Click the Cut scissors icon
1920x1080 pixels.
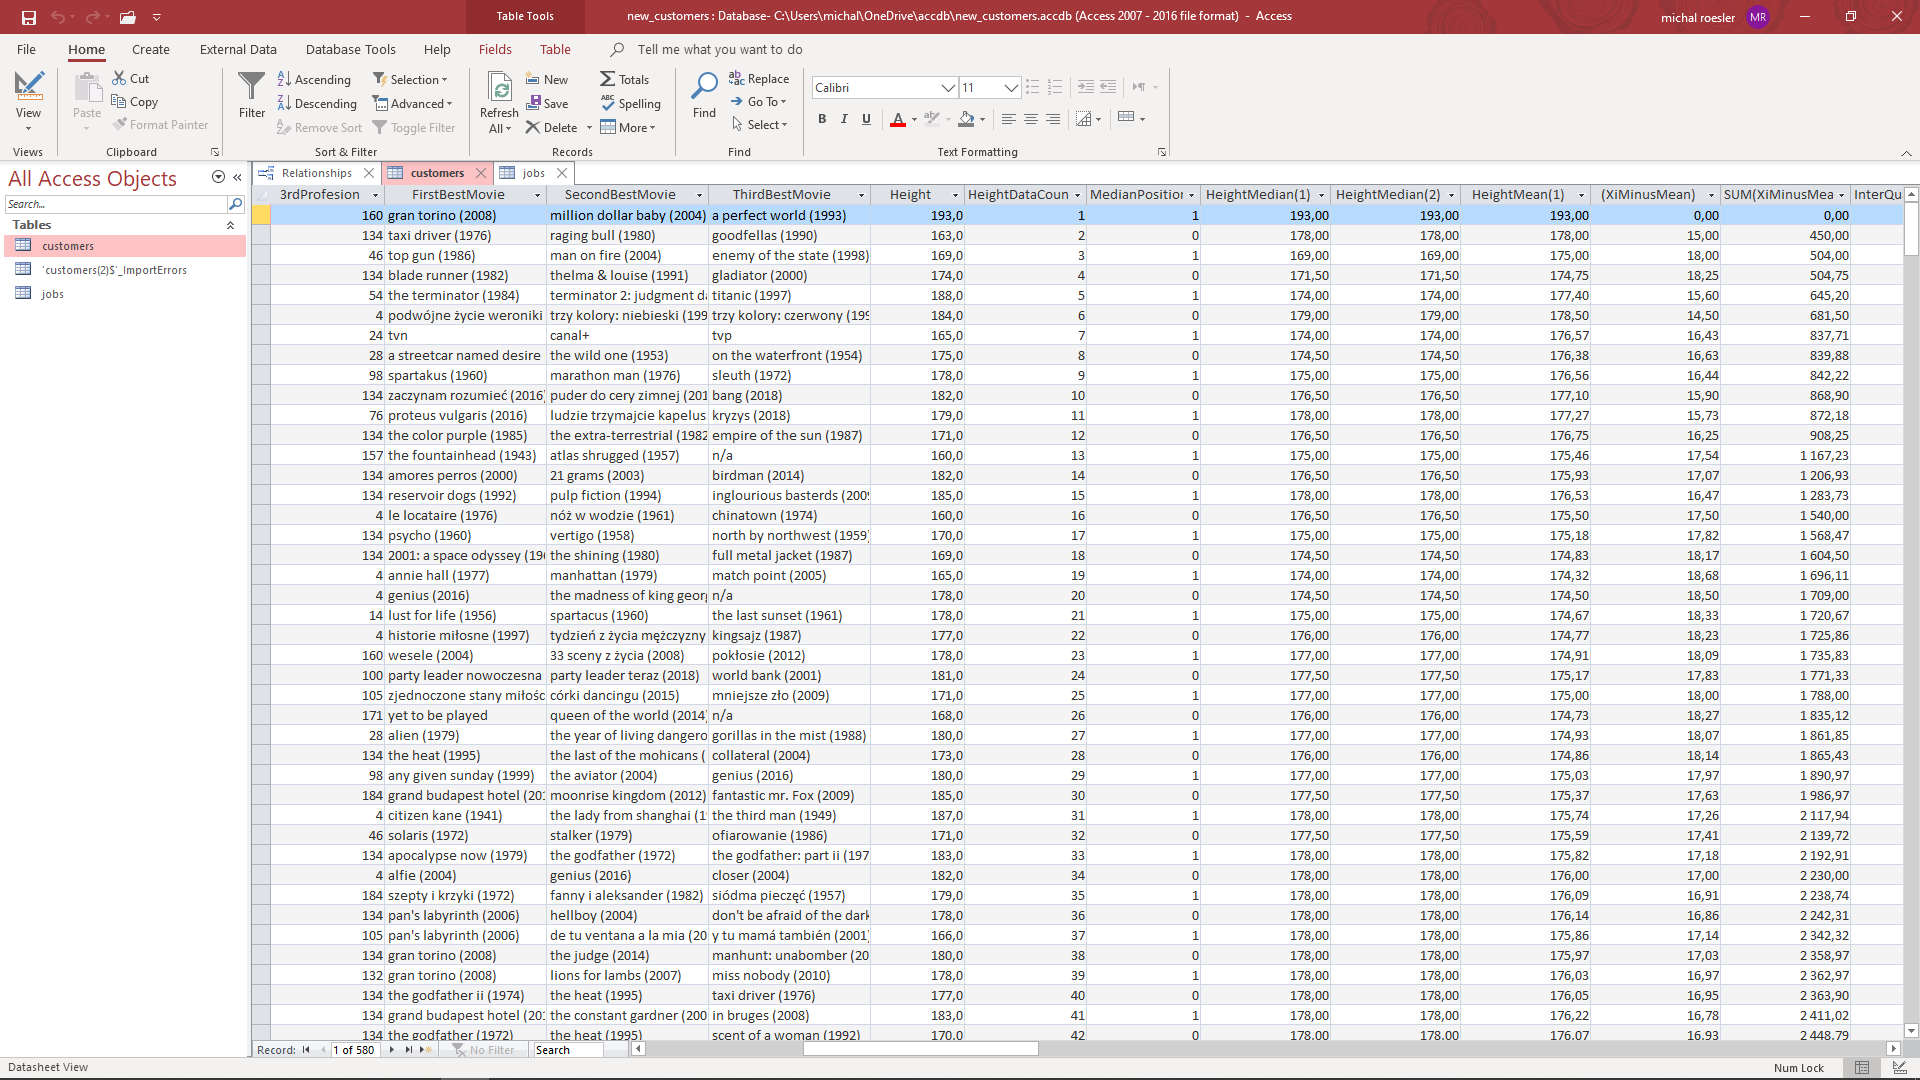click(x=119, y=78)
